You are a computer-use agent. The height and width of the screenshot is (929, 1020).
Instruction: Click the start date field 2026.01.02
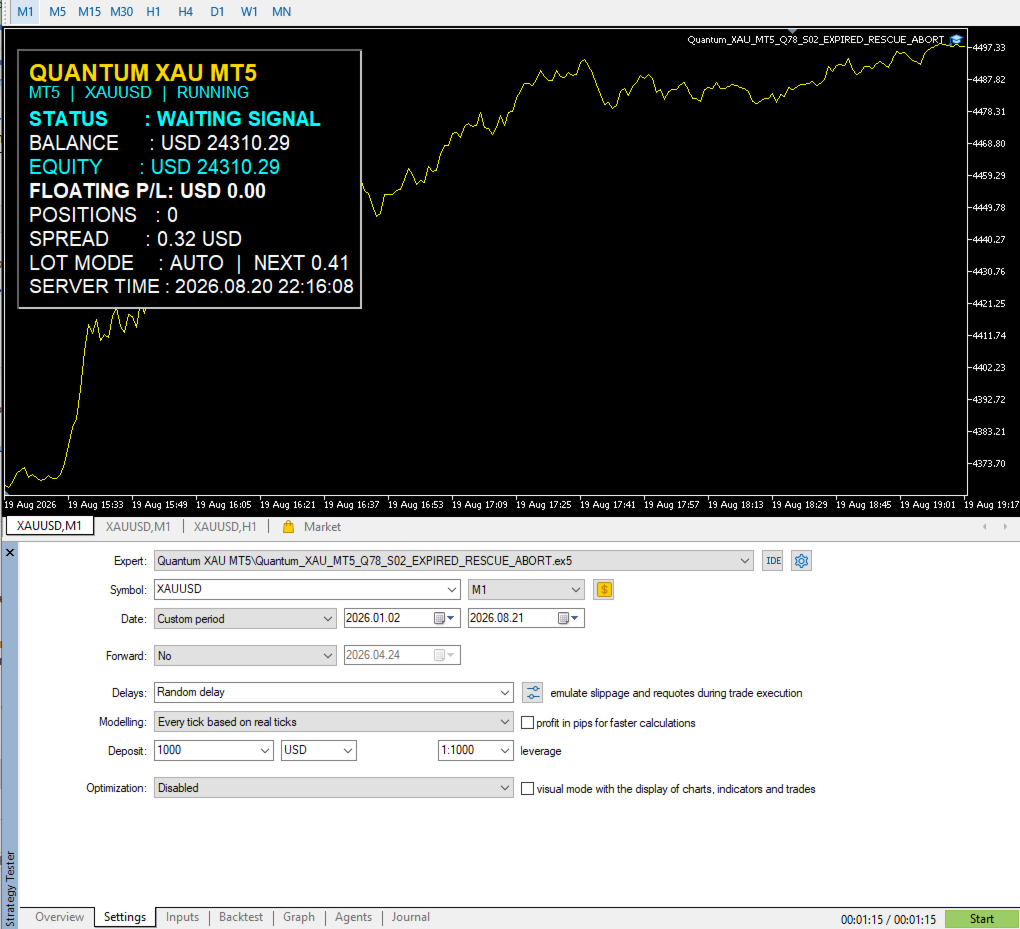[388, 618]
